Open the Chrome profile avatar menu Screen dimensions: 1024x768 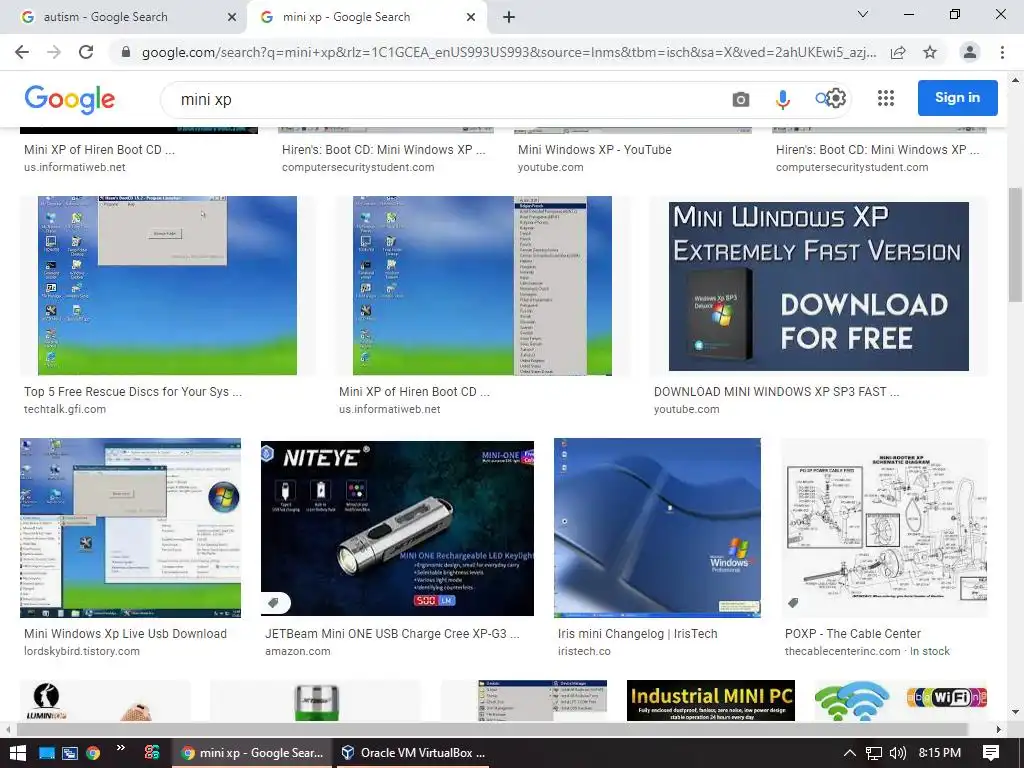970,52
